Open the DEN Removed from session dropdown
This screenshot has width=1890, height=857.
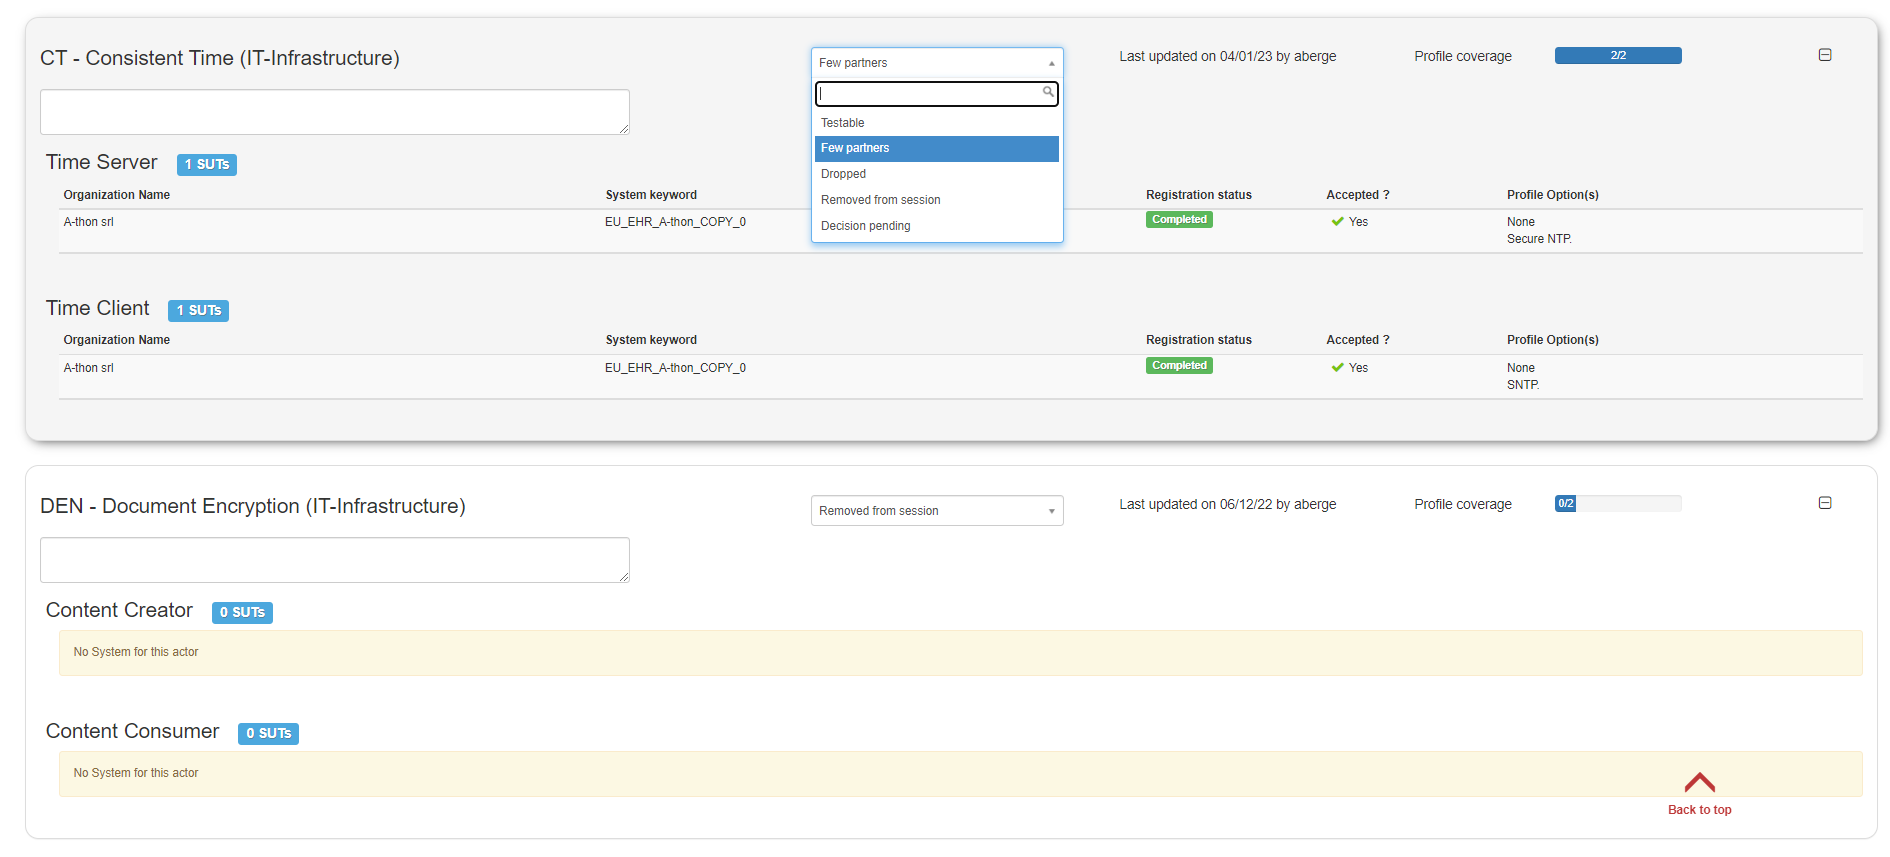click(x=936, y=510)
